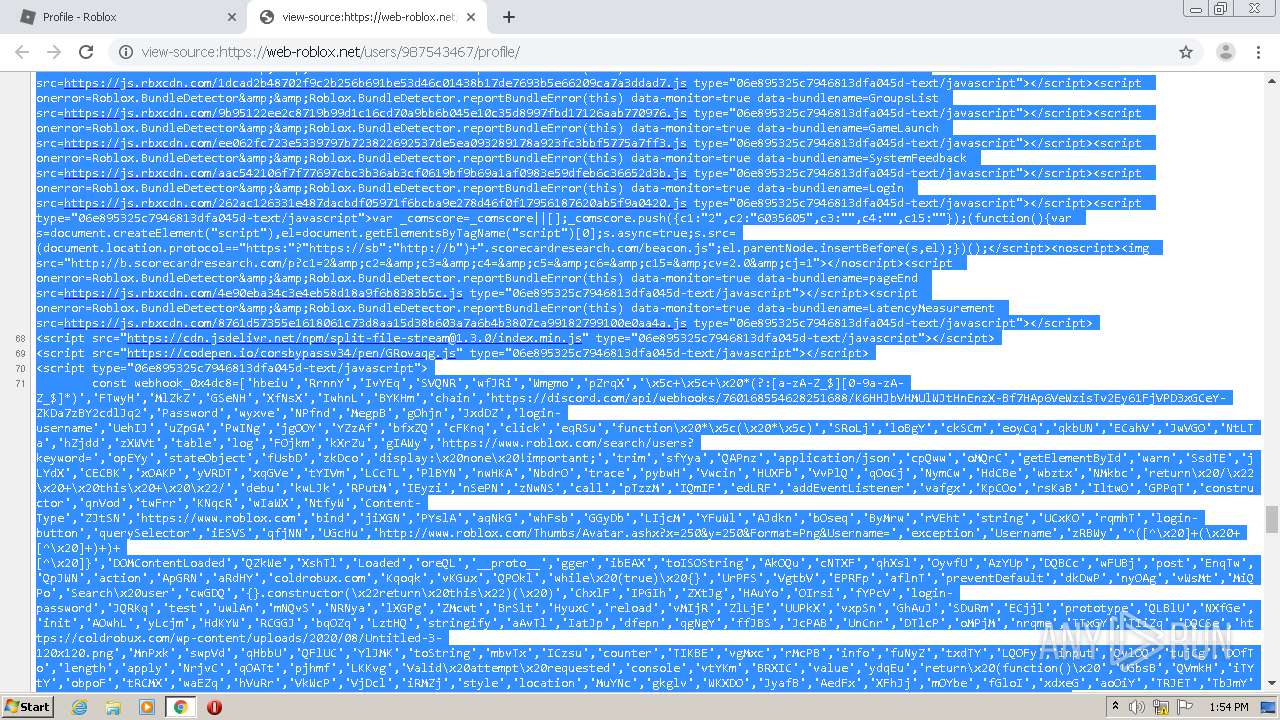This screenshot has width=1280, height=720.
Task: Open Chrome three-dot menu
Action: (x=1258, y=52)
